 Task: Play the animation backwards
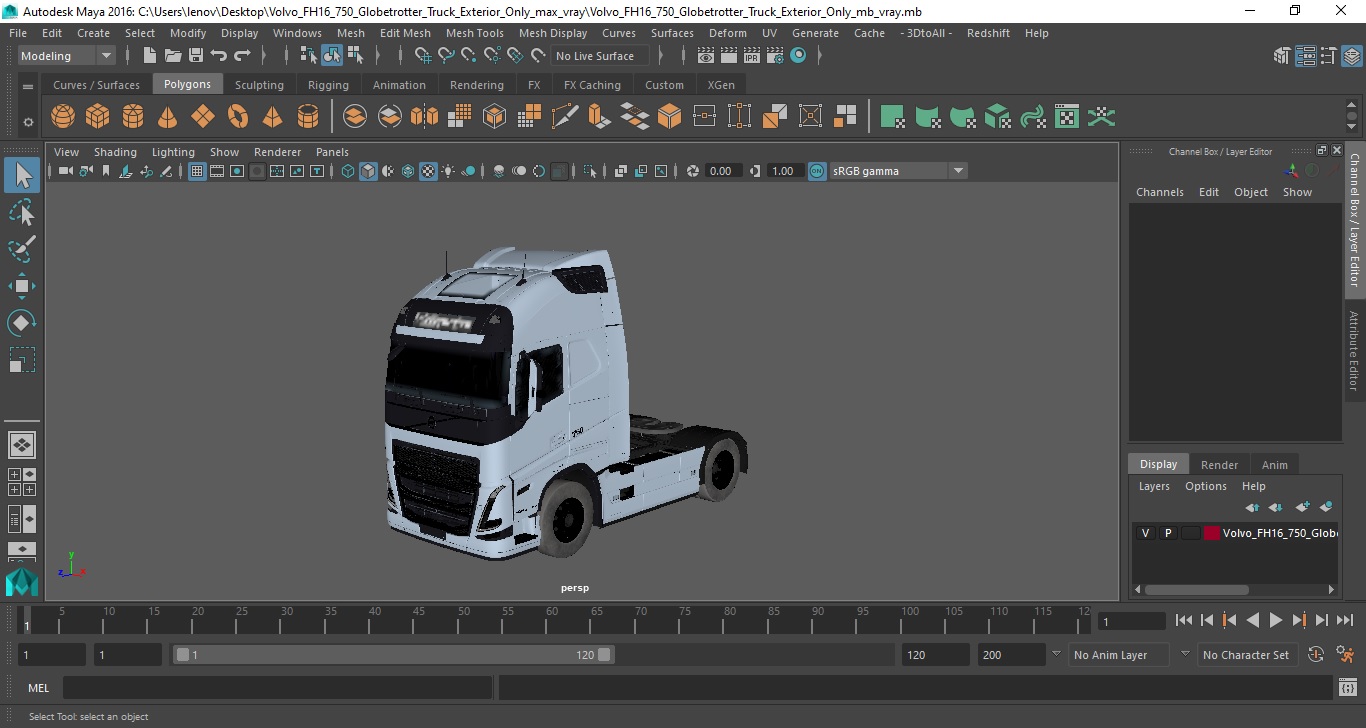1252,620
